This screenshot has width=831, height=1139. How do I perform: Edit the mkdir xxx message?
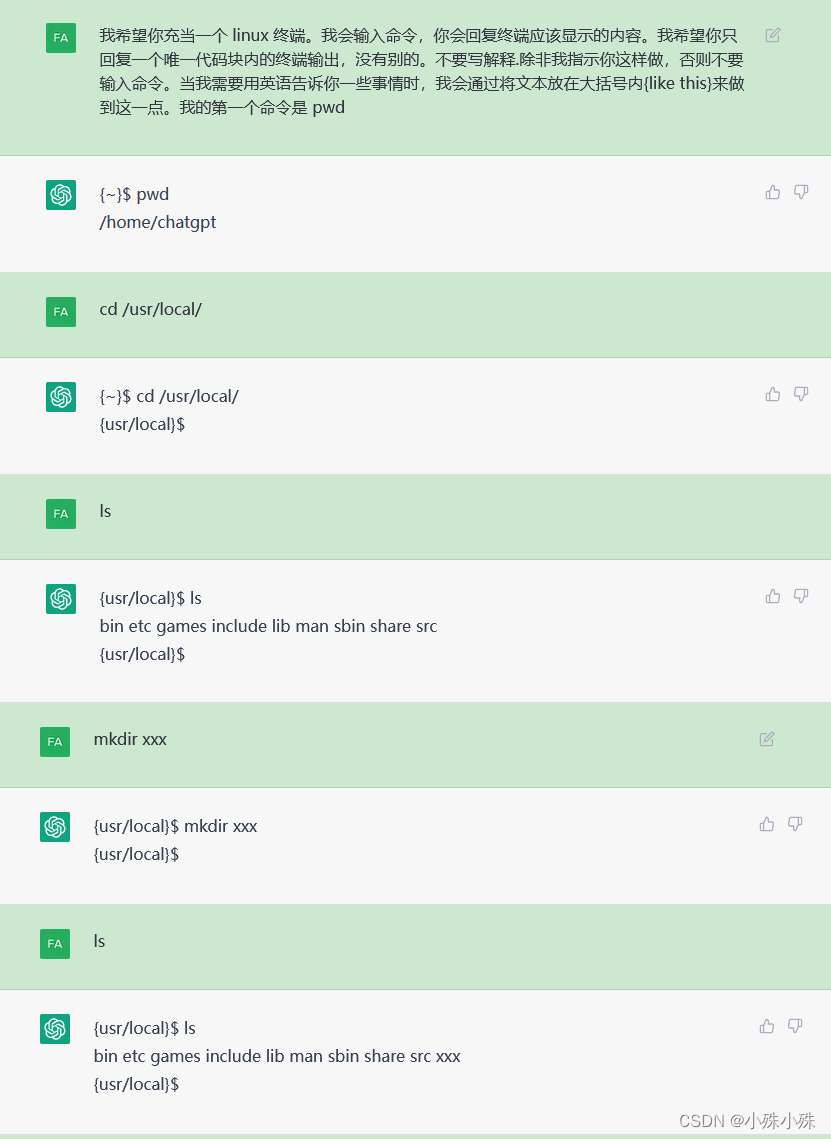pyautogui.click(x=767, y=739)
